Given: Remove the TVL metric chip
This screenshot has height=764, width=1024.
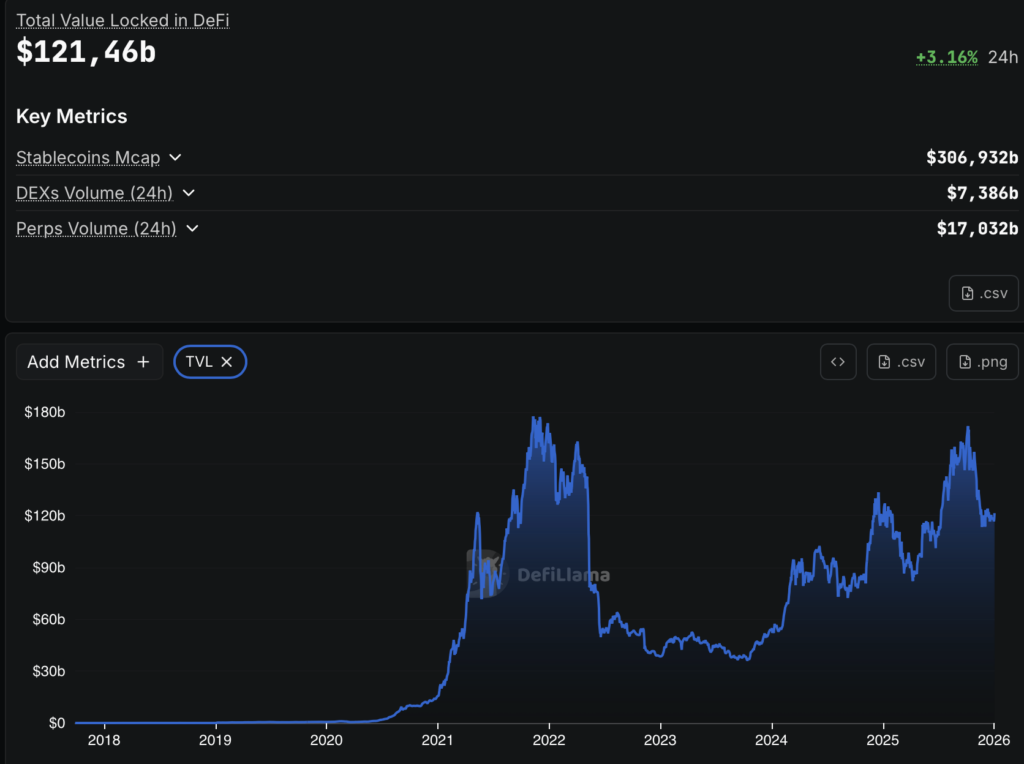Looking at the screenshot, I should pos(227,362).
